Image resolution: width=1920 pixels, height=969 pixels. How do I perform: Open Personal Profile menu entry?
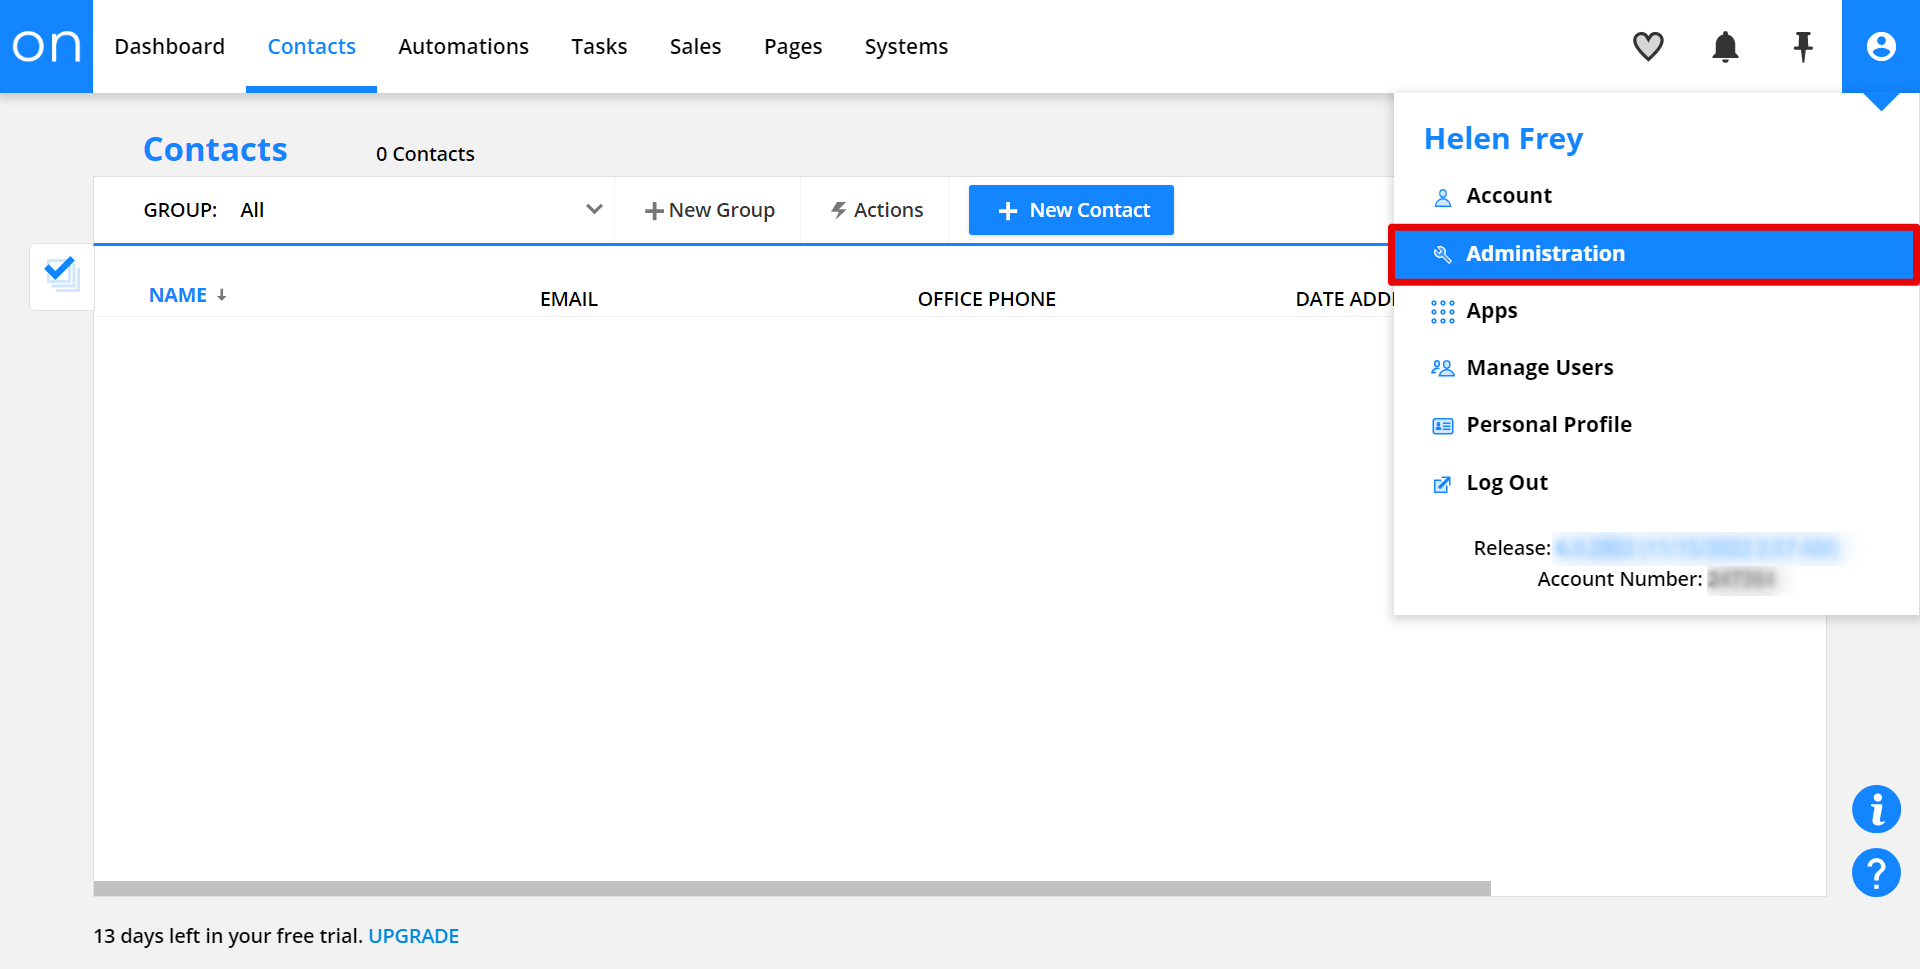point(1655,425)
